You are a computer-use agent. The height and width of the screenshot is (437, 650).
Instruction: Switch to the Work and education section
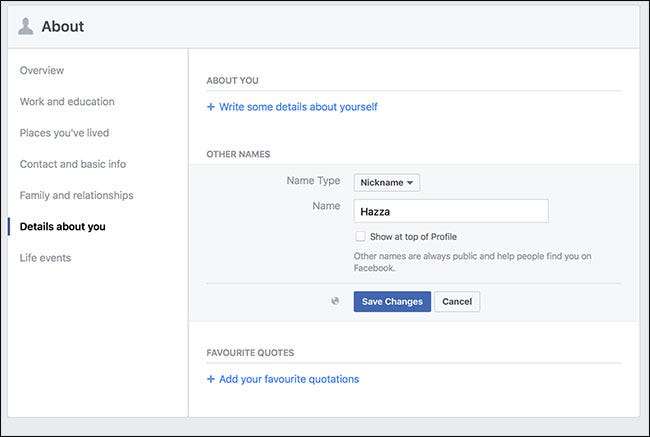(x=67, y=101)
